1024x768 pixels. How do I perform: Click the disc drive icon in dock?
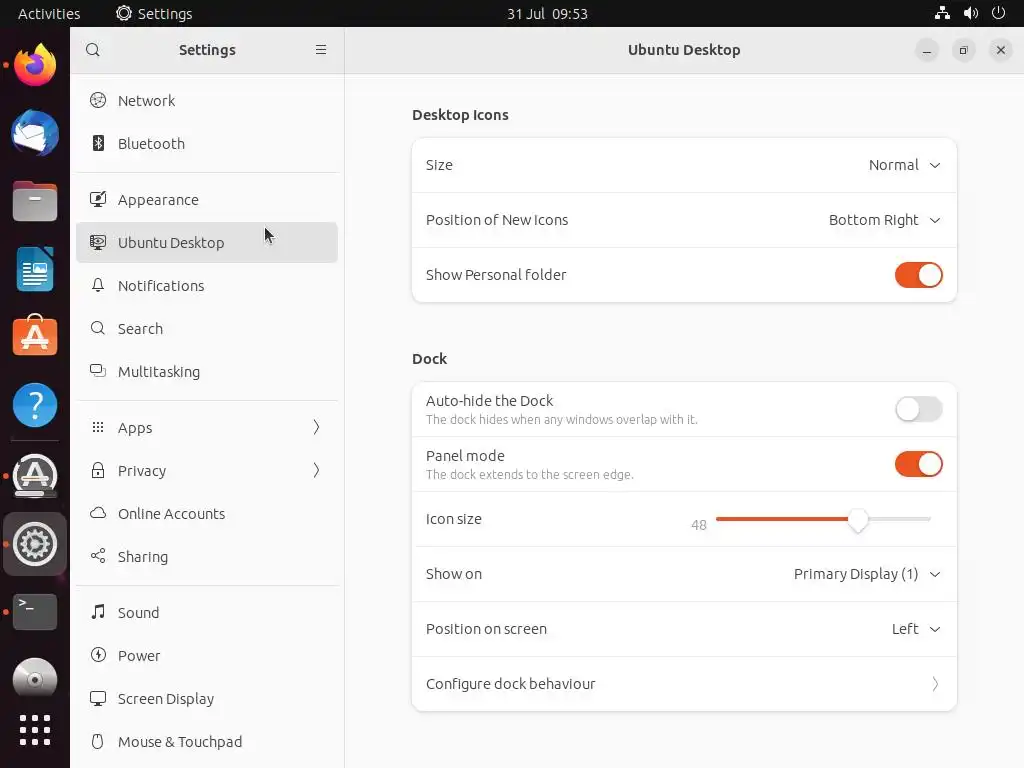coord(35,679)
